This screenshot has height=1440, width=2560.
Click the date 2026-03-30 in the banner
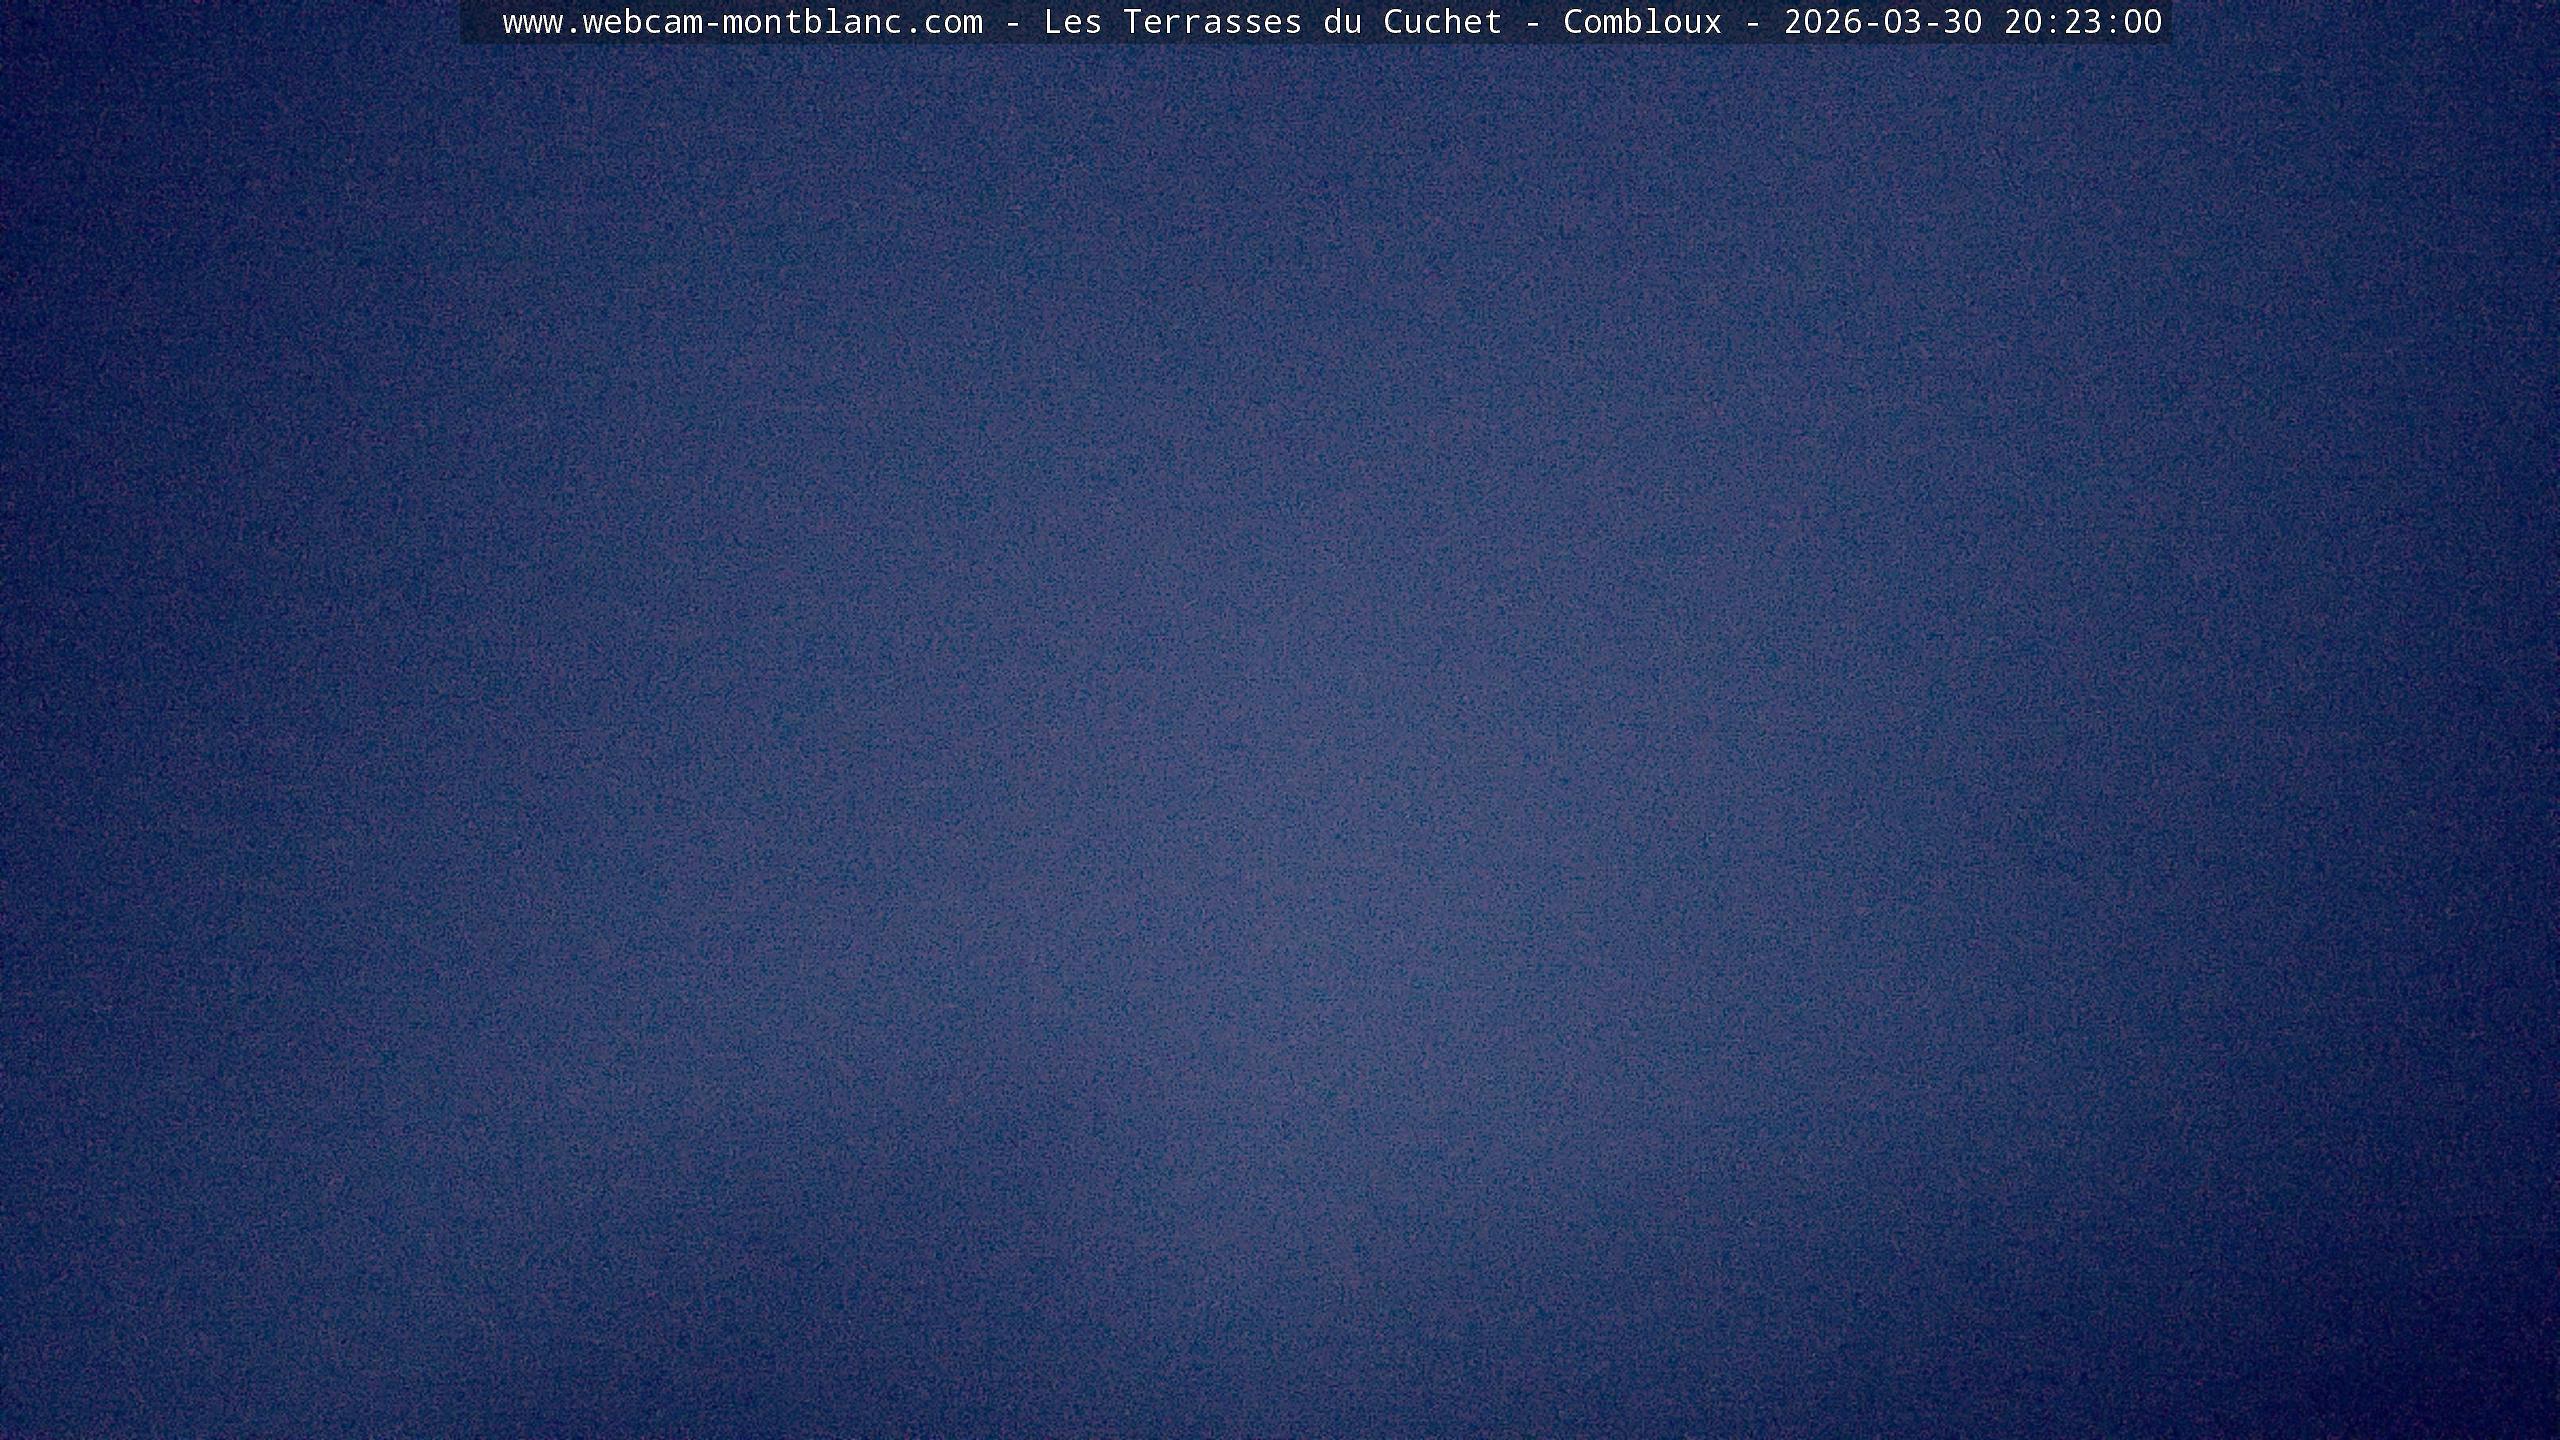coord(1882,22)
